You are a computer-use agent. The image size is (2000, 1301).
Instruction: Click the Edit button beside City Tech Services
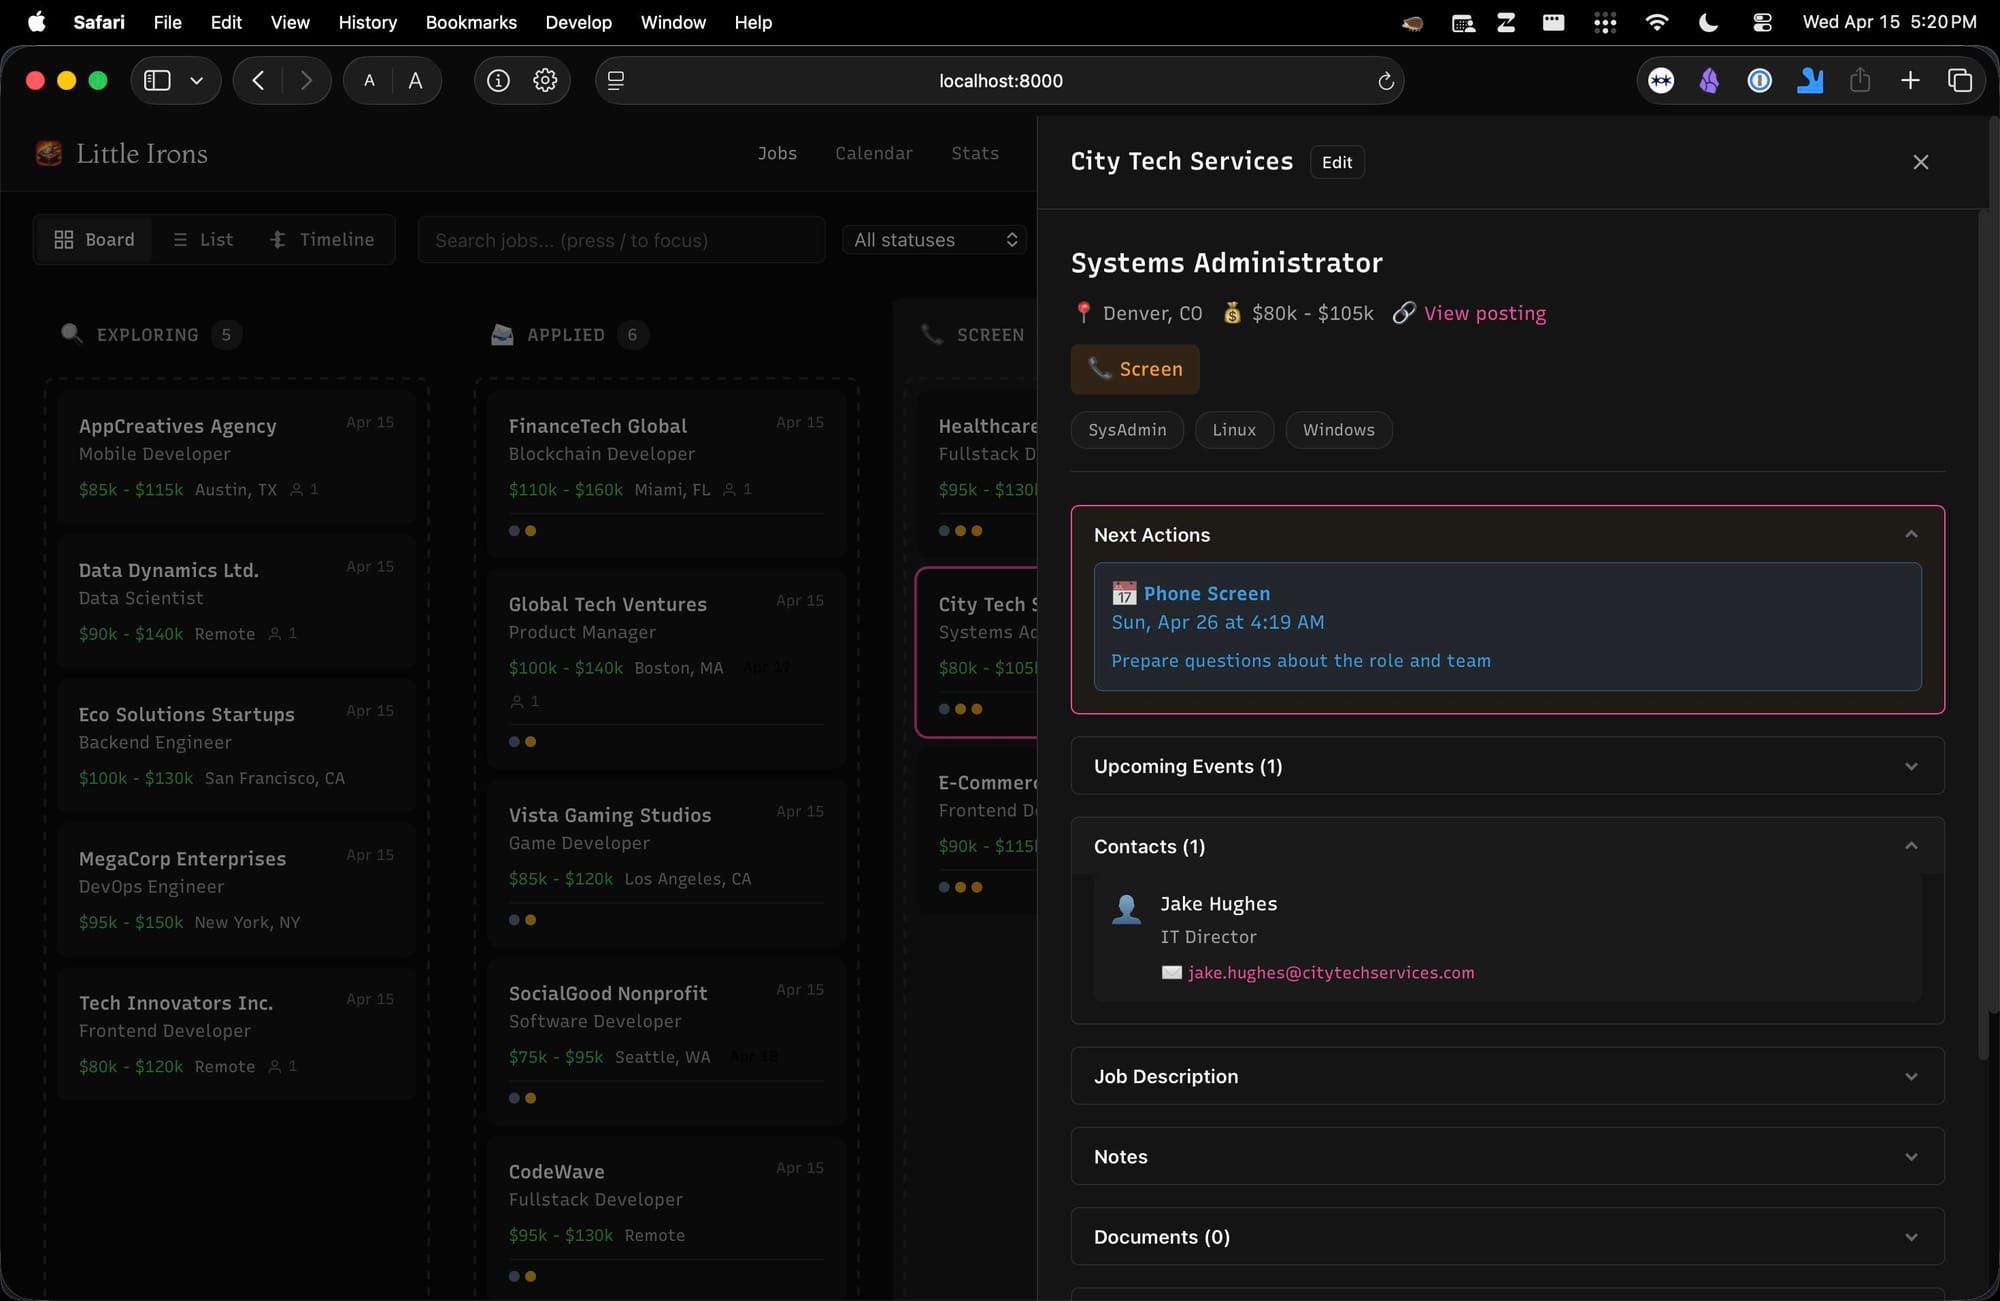tap(1336, 162)
